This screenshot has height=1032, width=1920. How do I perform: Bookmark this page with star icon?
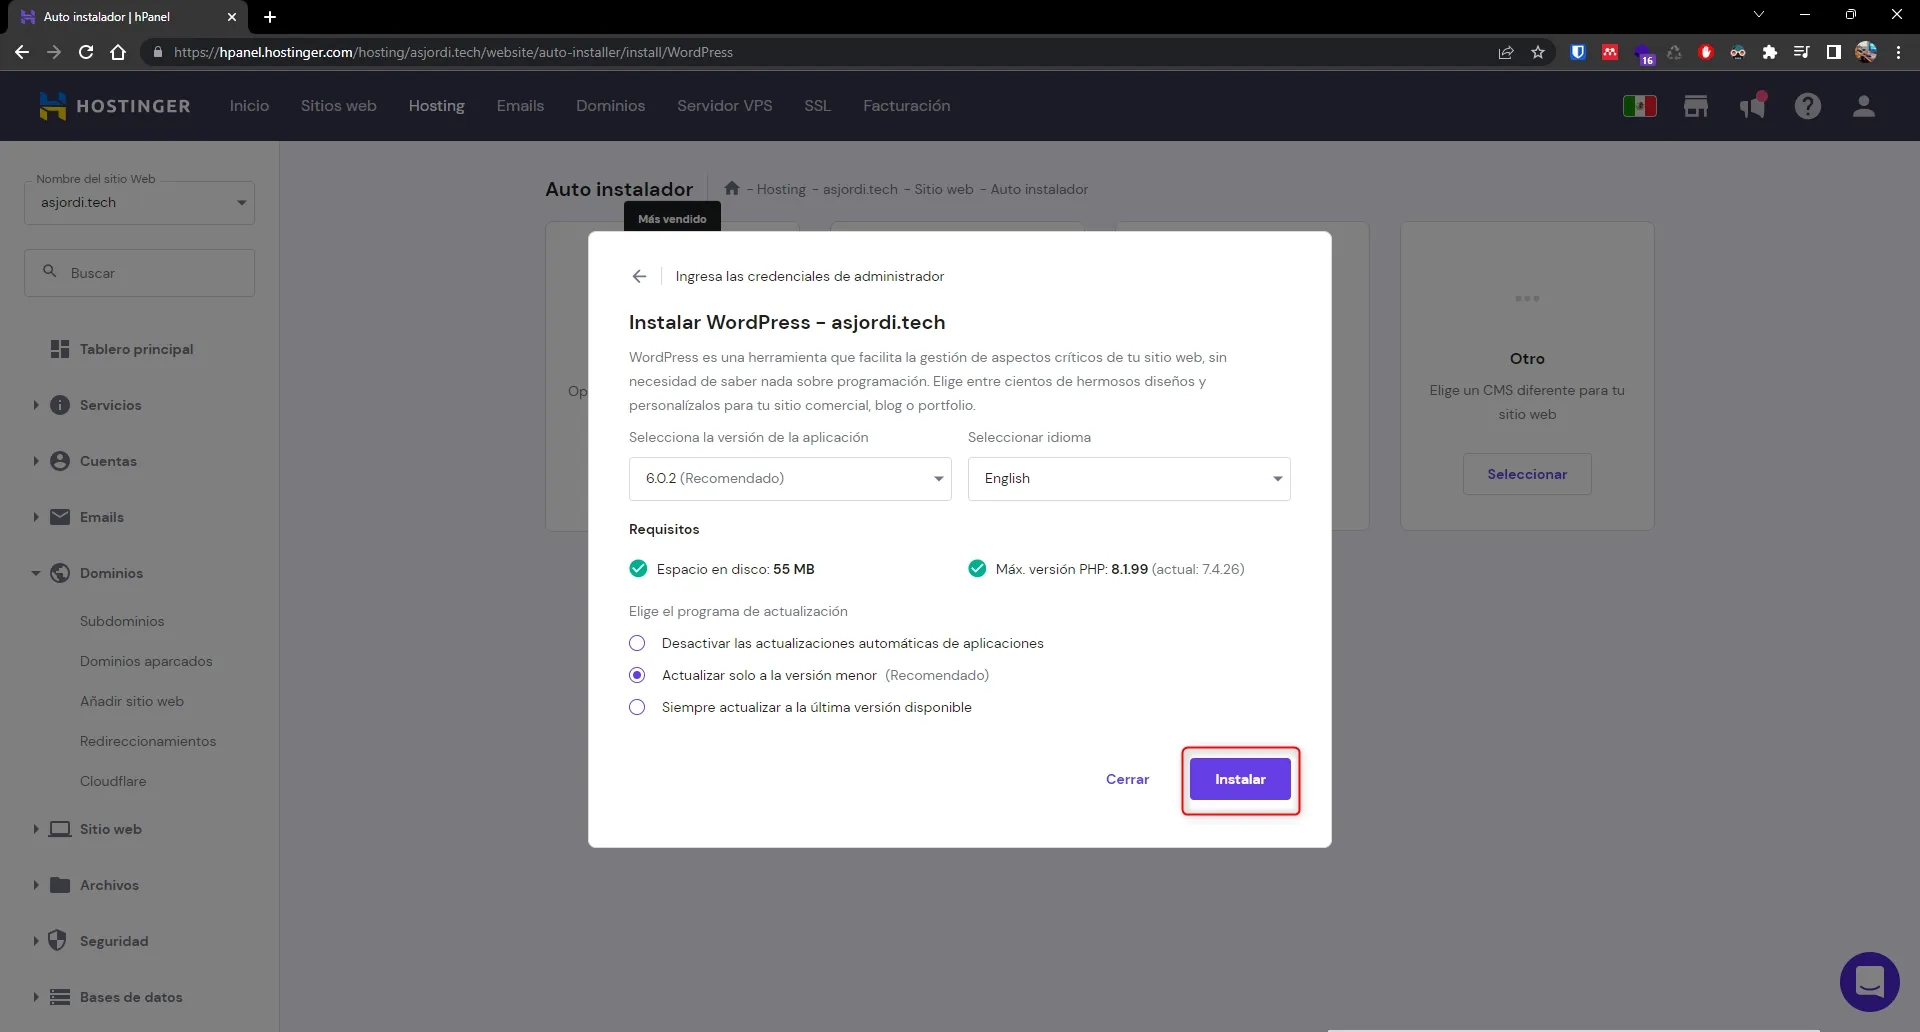[x=1538, y=52]
